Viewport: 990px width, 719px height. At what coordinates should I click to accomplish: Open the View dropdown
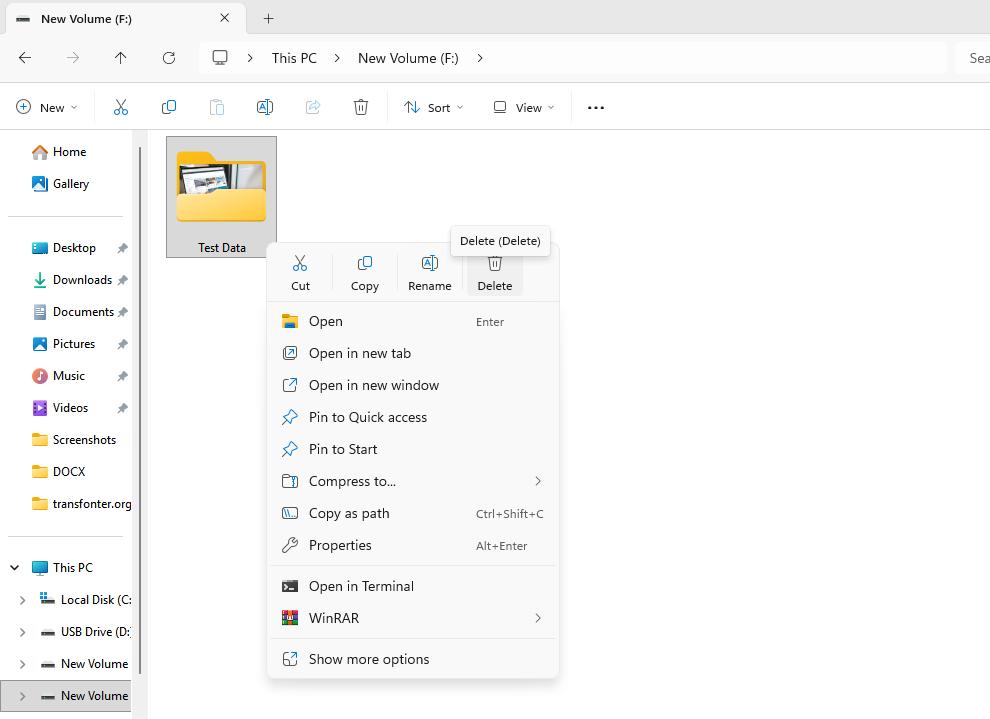[x=524, y=107]
